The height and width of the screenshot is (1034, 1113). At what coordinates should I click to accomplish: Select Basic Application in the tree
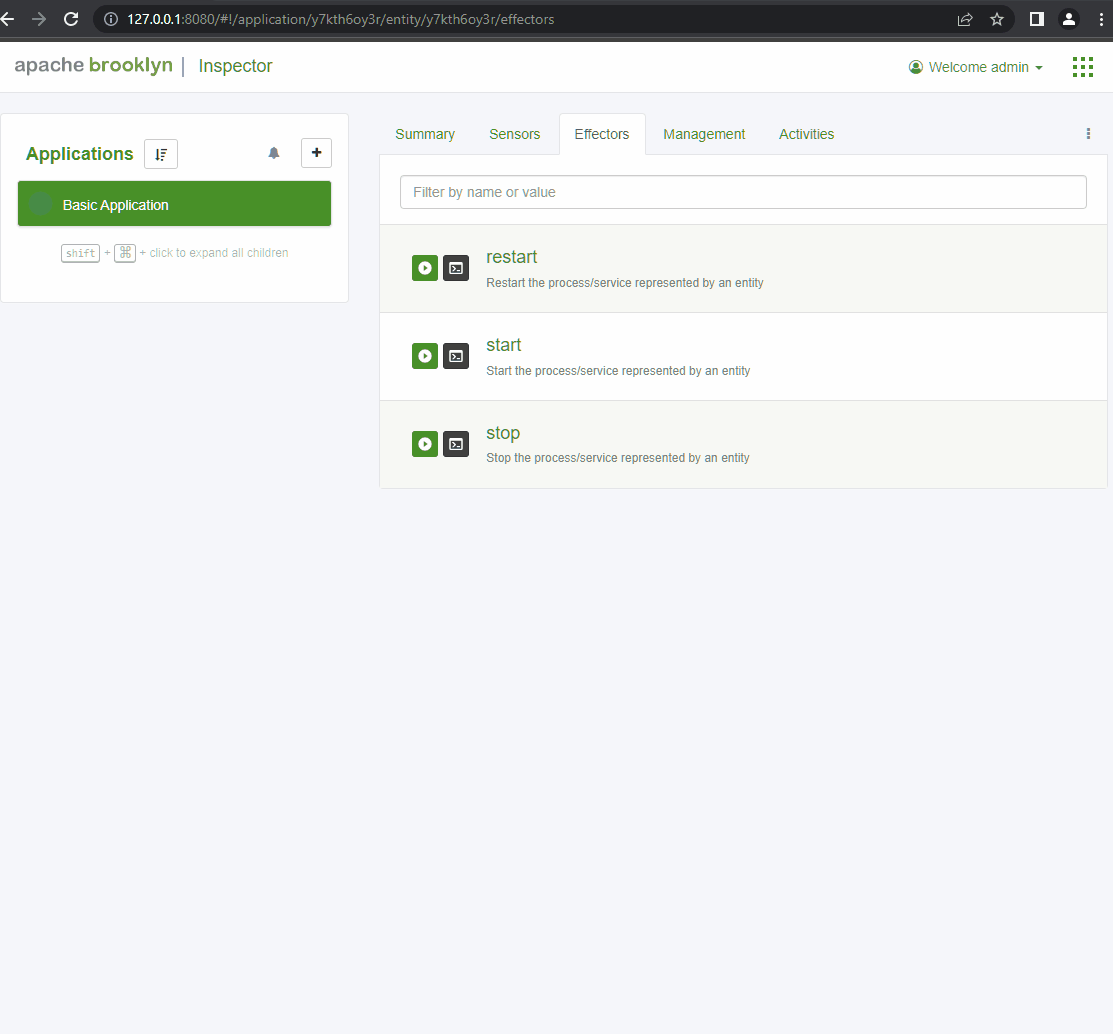pyautogui.click(x=175, y=204)
